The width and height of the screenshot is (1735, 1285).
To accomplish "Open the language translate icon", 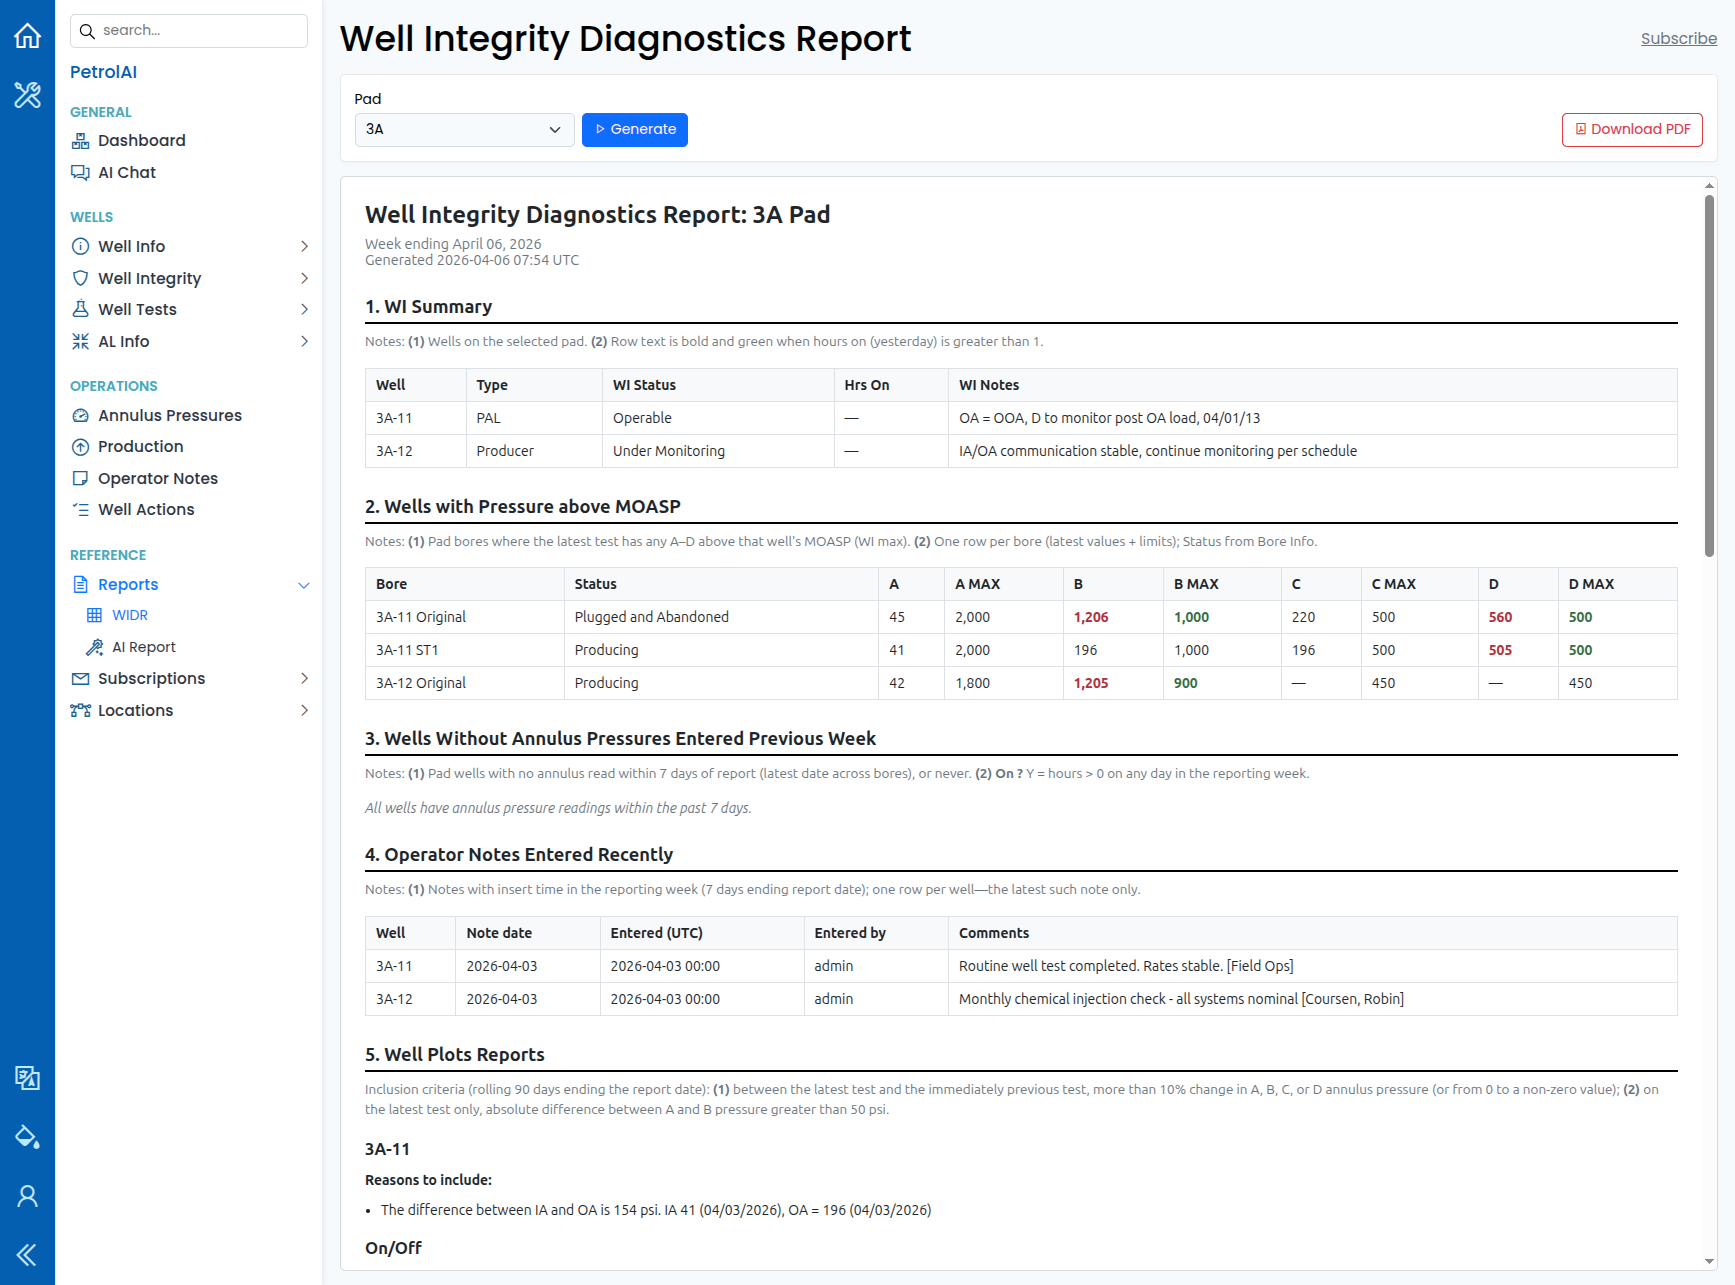I will (x=27, y=1077).
